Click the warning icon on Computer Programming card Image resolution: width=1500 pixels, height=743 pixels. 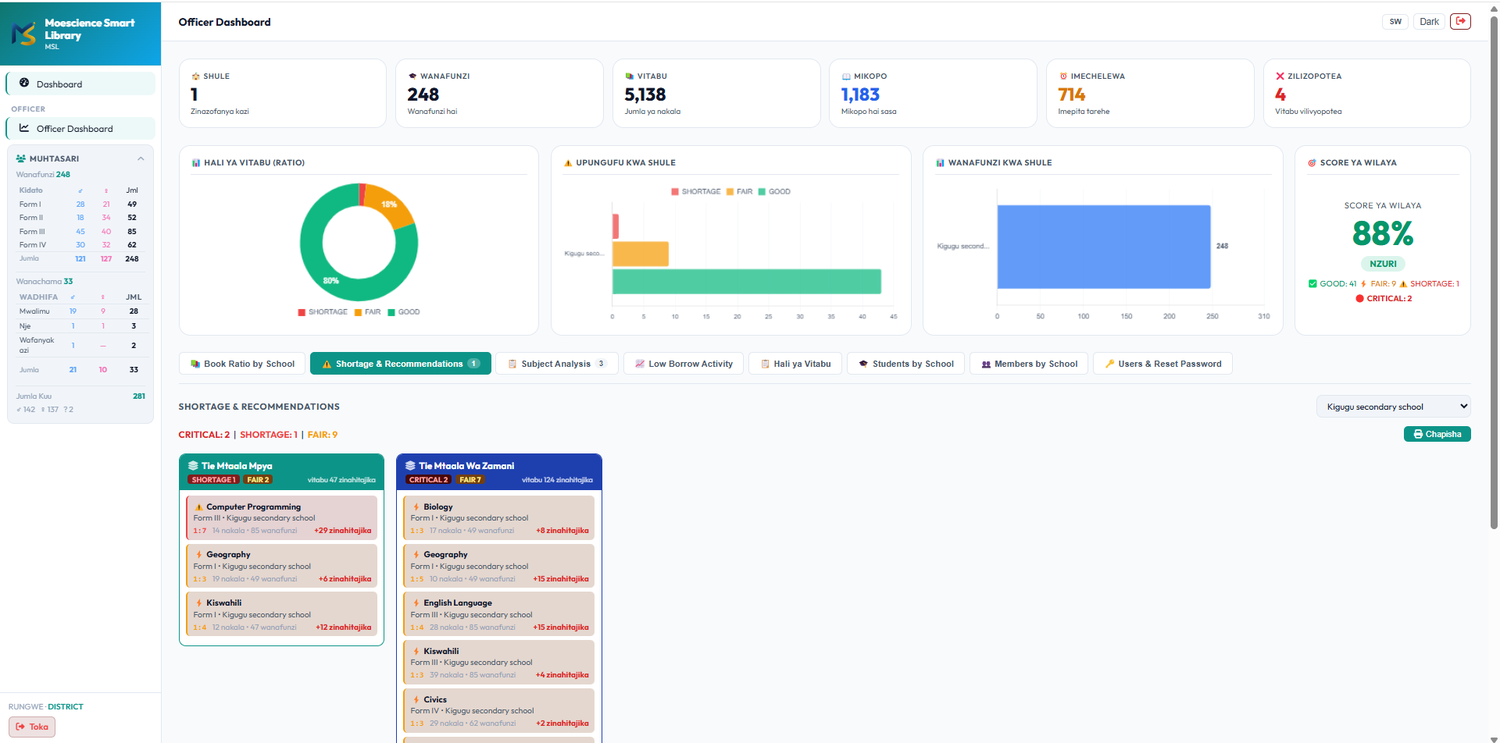click(x=198, y=507)
